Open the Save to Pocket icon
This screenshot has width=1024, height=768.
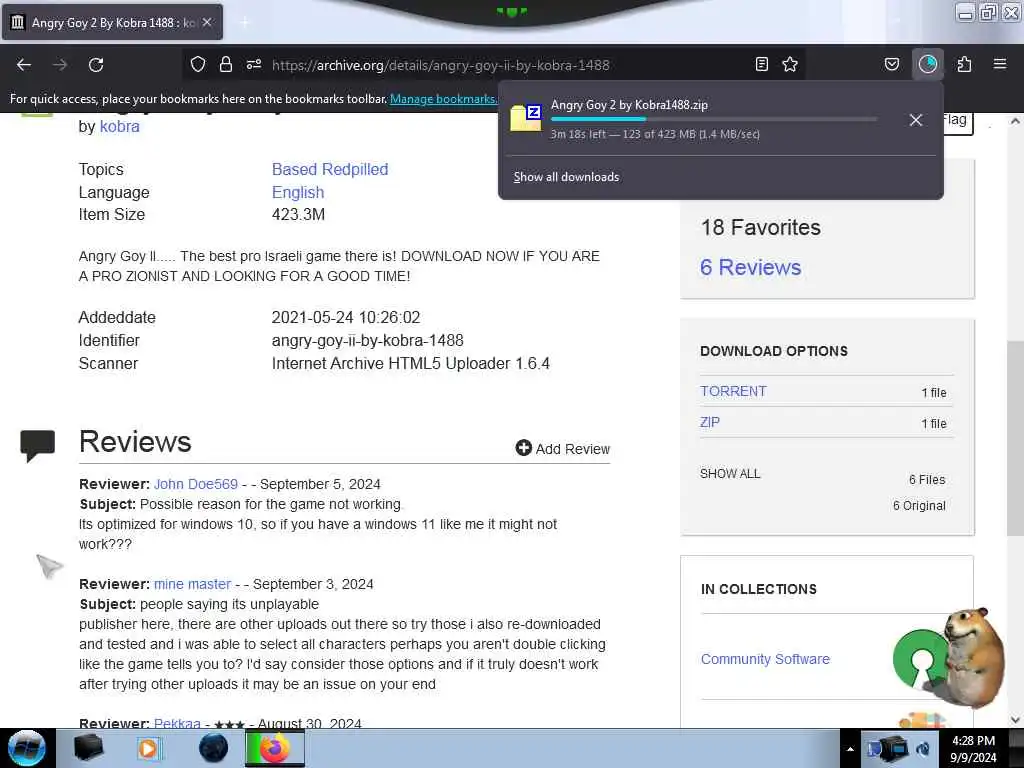(x=891, y=64)
